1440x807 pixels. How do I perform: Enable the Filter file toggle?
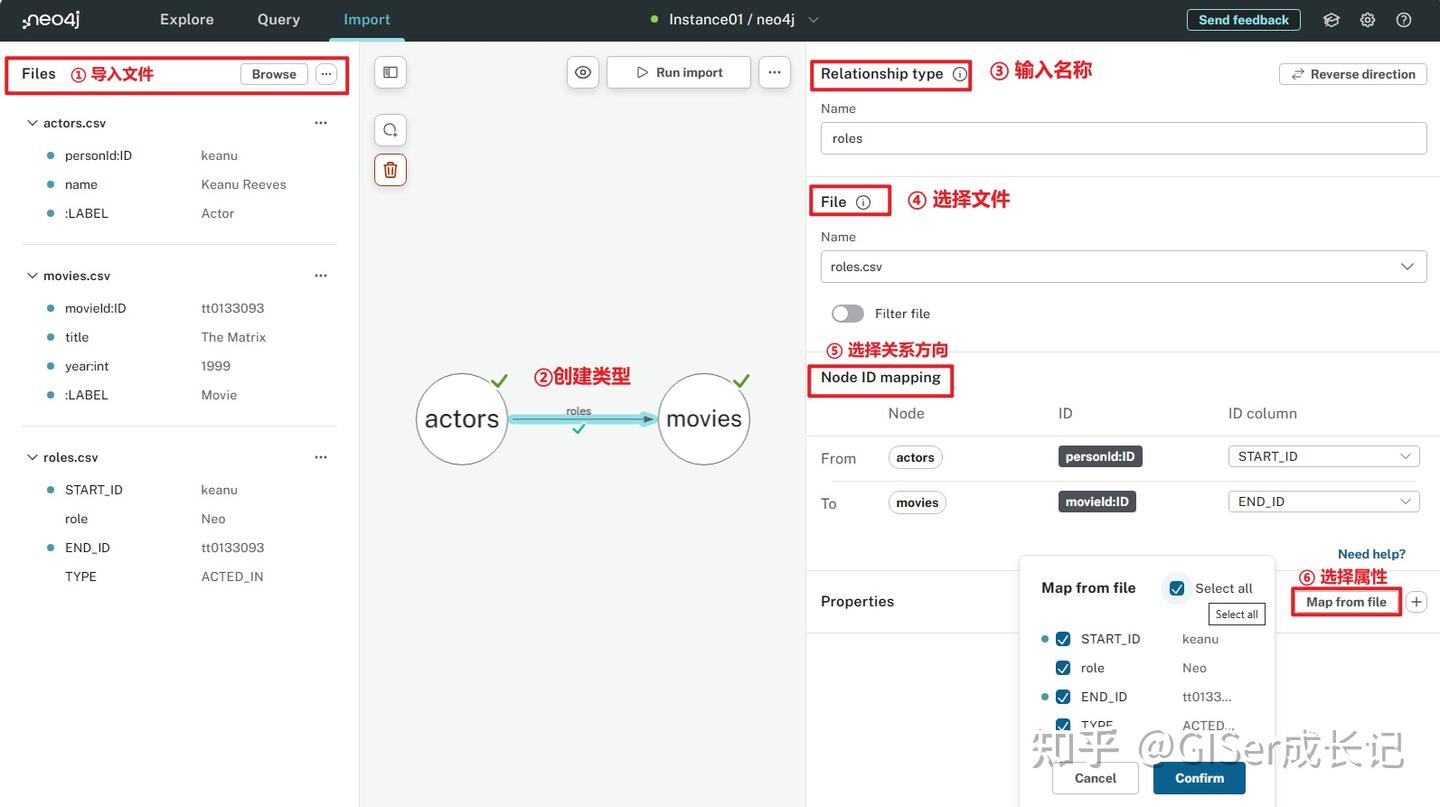point(847,313)
